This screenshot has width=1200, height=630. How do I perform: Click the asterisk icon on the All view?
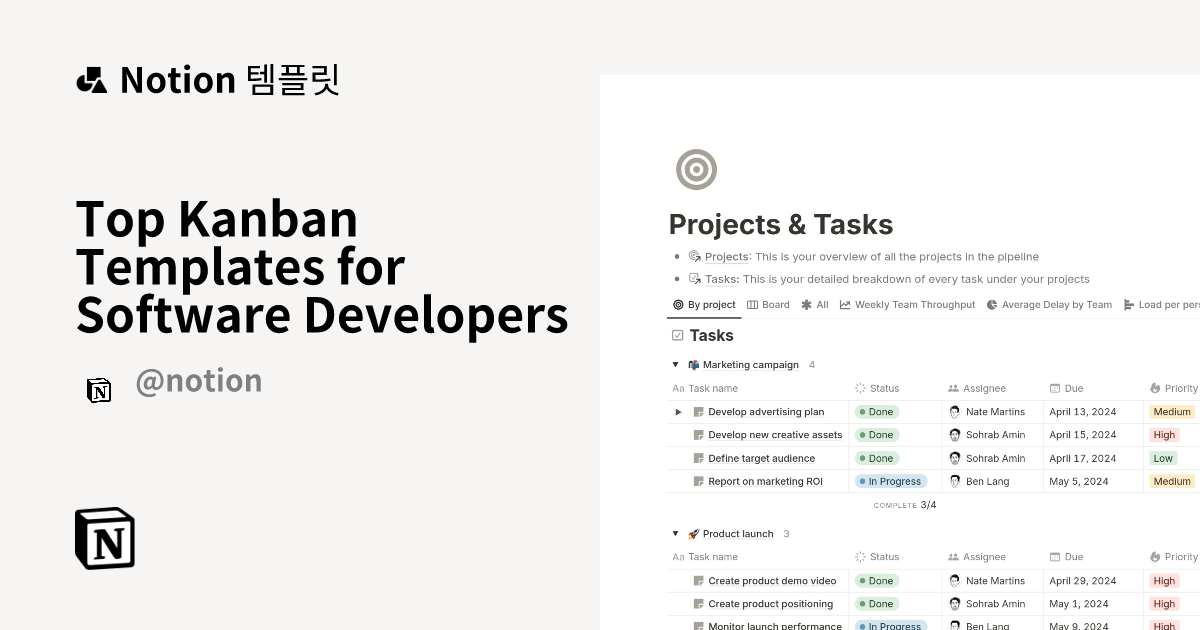806,304
